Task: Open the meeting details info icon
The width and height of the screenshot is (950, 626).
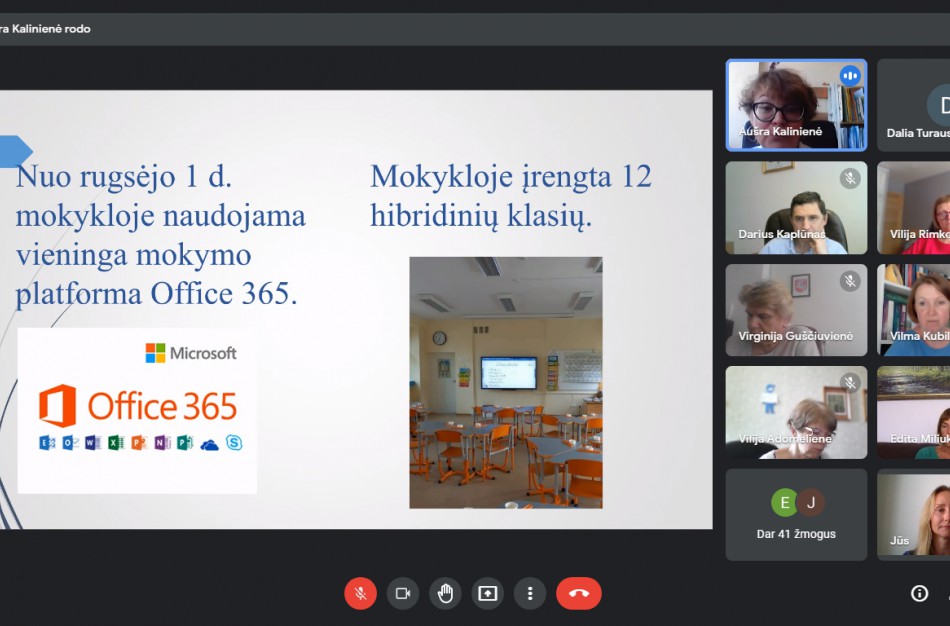Action: (x=919, y=593)
